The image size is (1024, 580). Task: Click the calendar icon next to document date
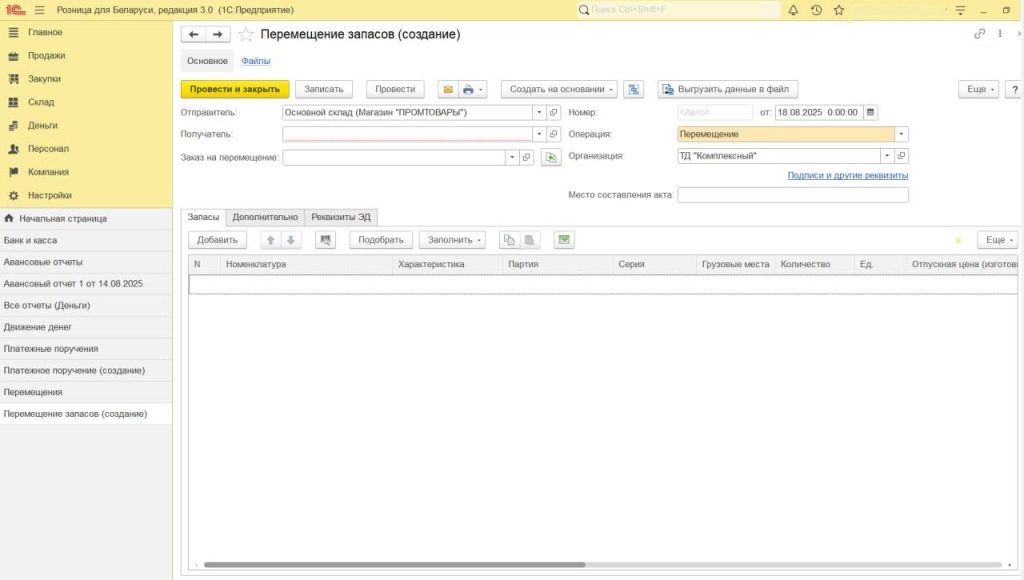pyautogui.click(x=870, y=112)
